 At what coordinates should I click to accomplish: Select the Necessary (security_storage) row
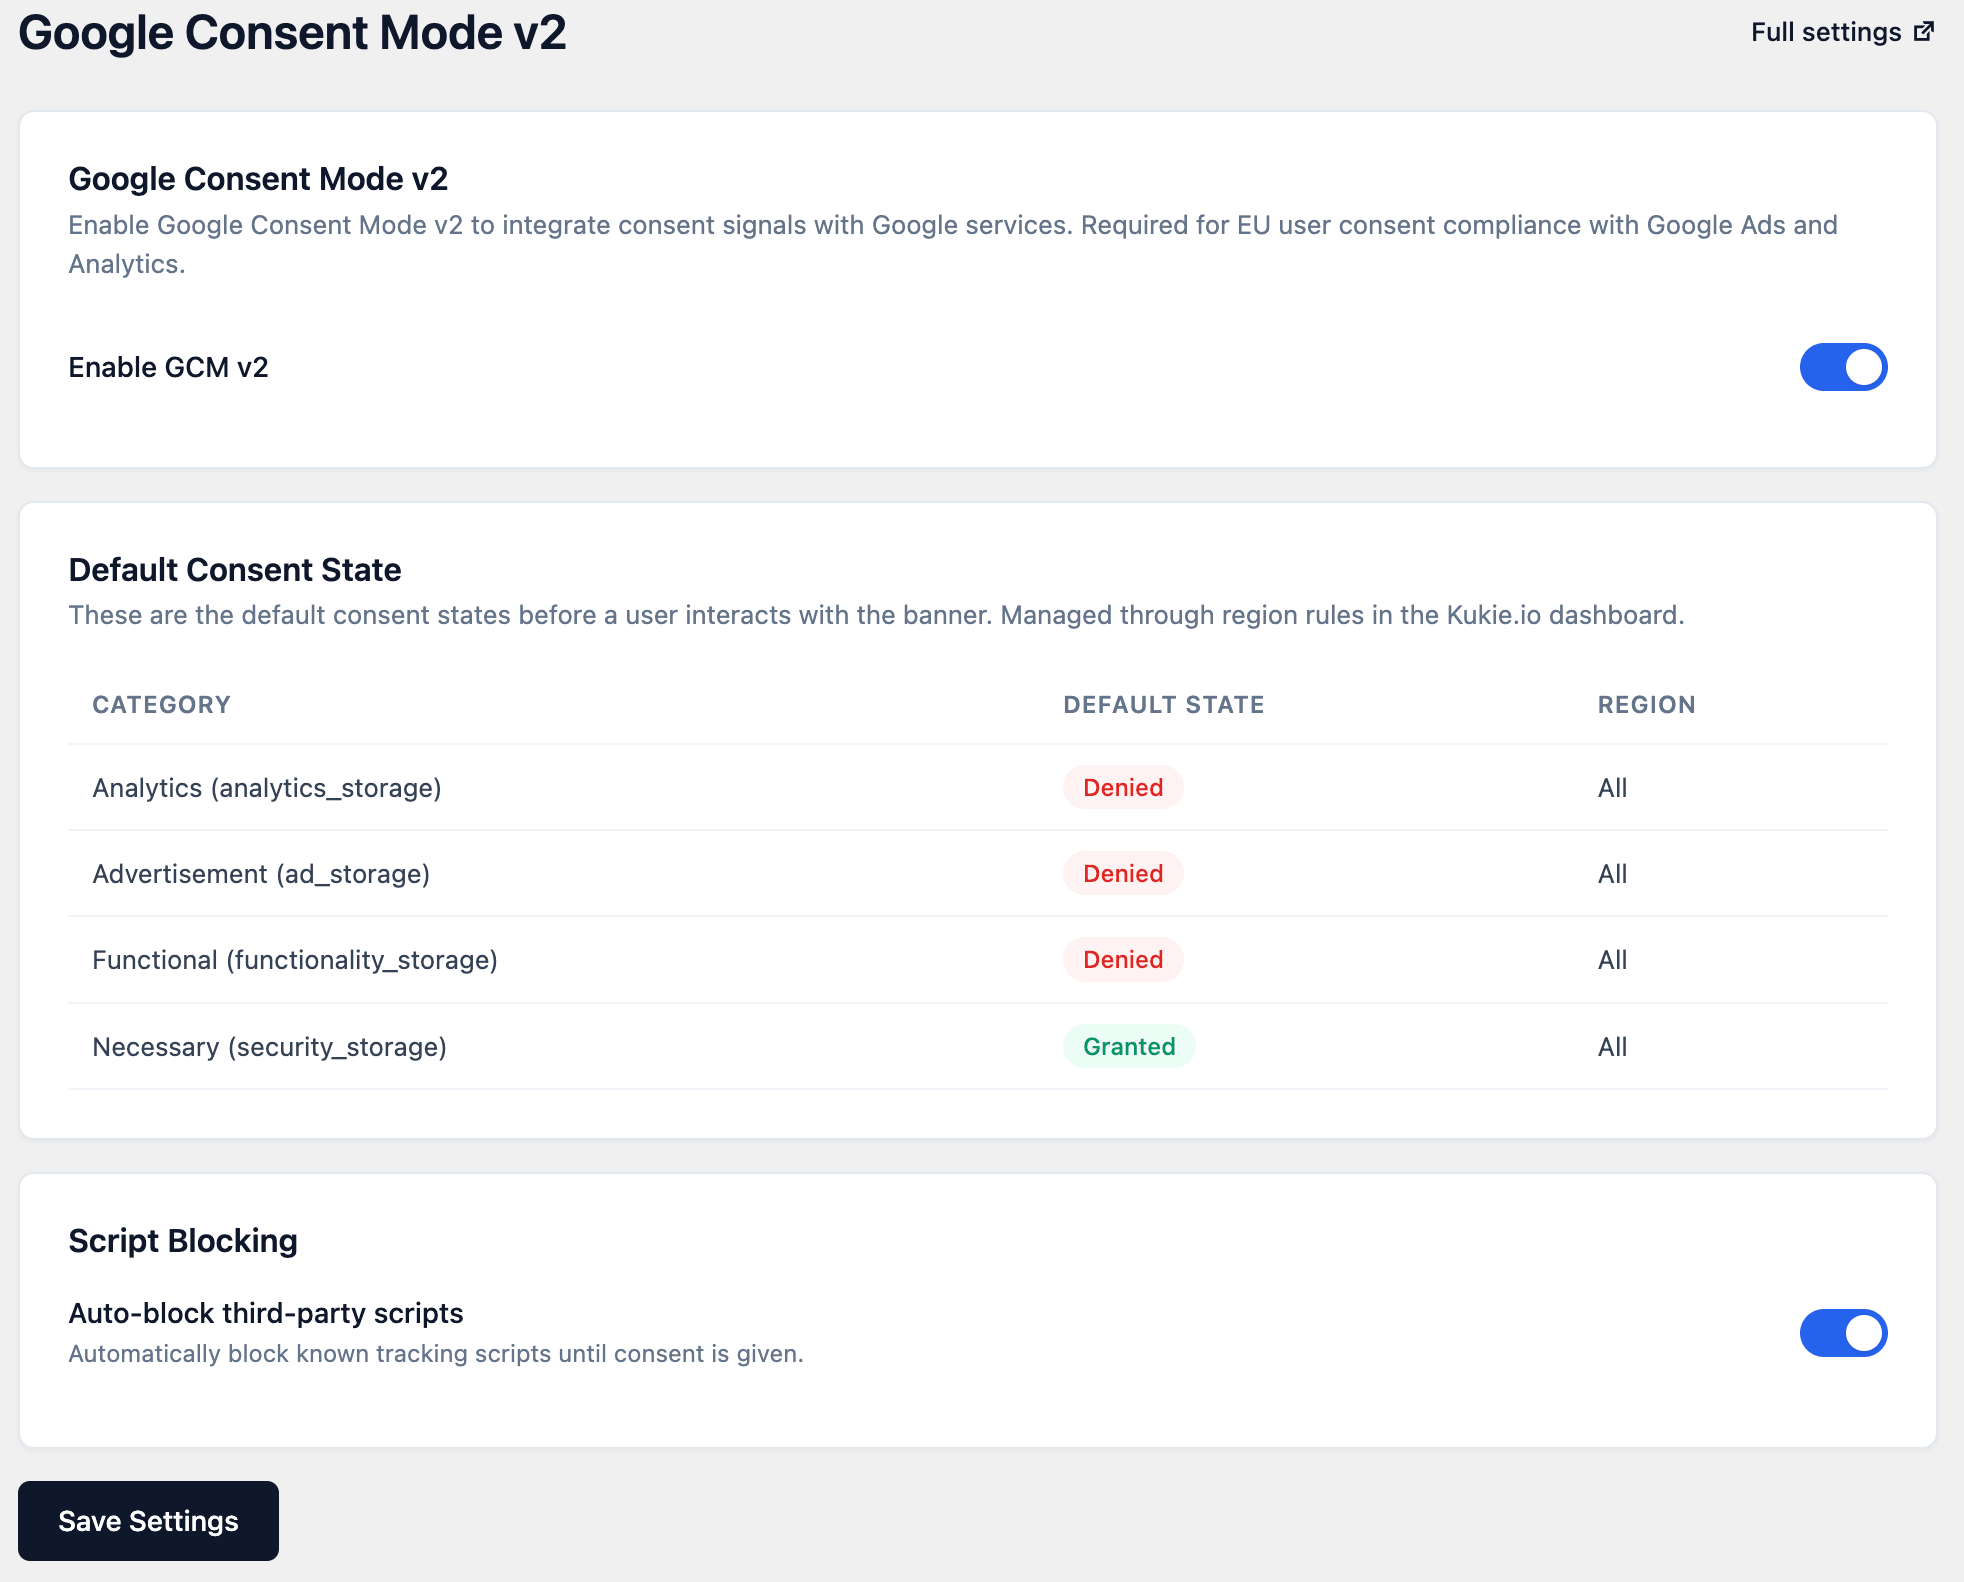270,1046
